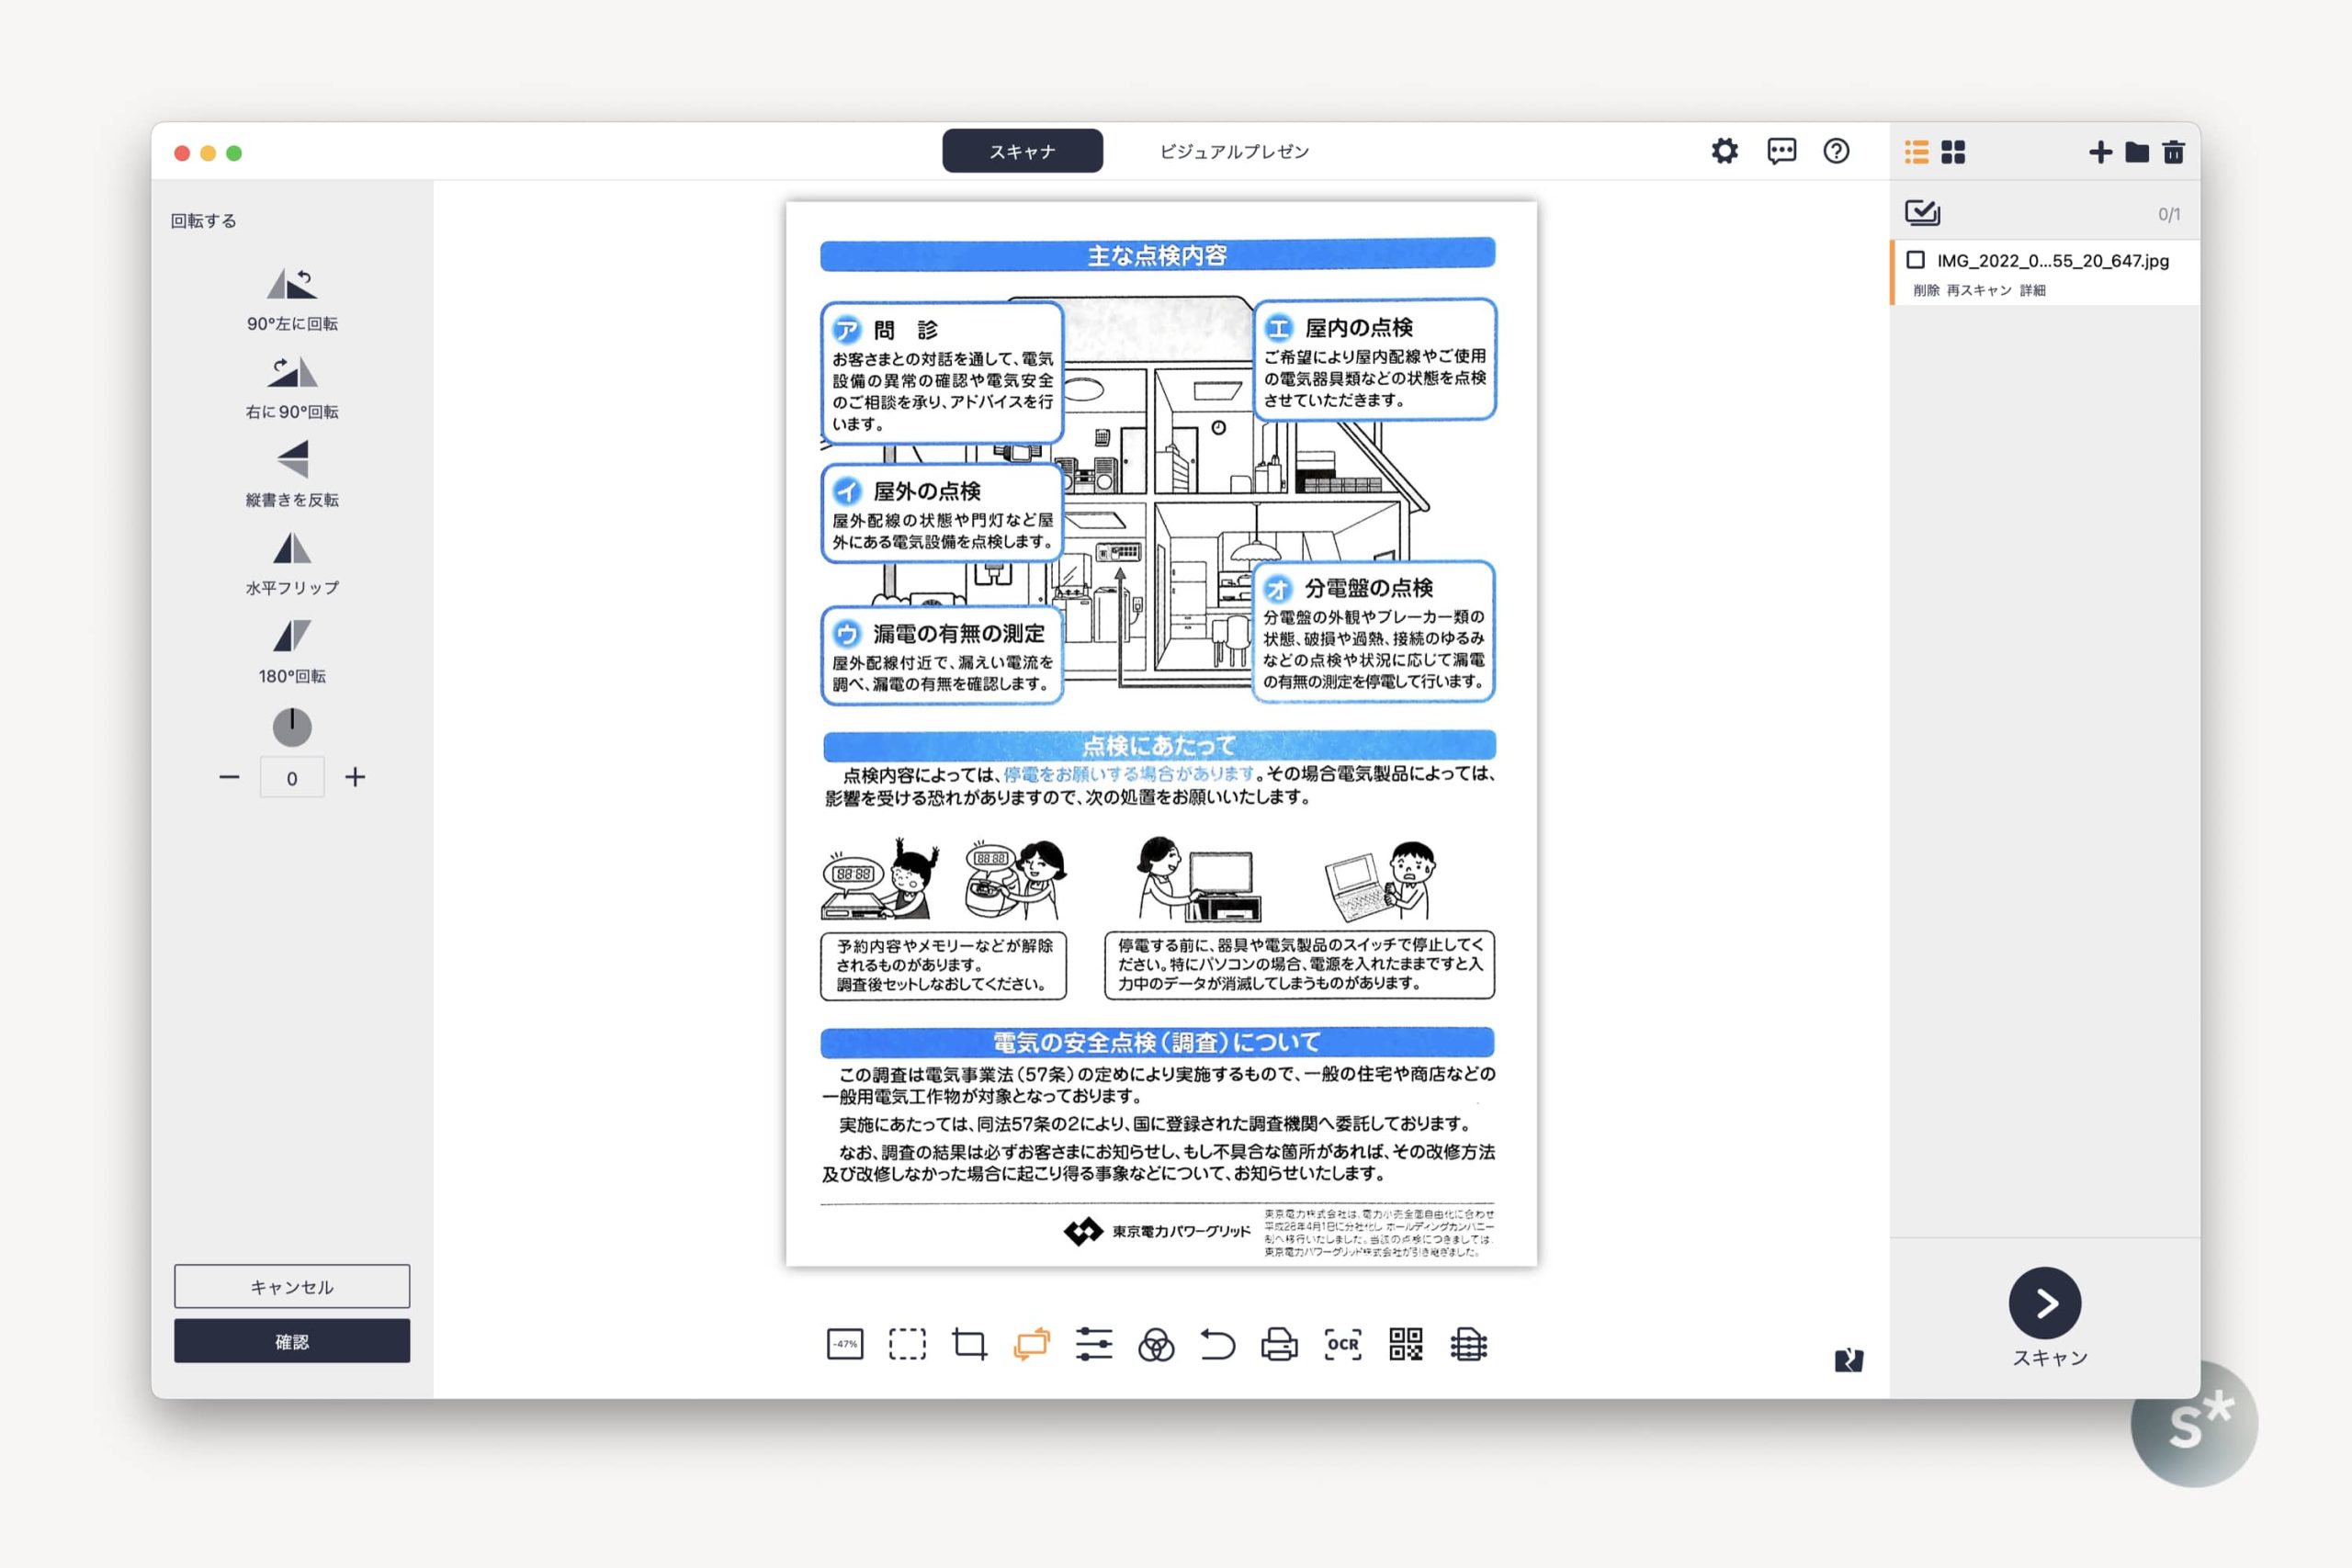Click the 180° rotate icon
The image size is (2352, 1568).
(x=292, y=636)
